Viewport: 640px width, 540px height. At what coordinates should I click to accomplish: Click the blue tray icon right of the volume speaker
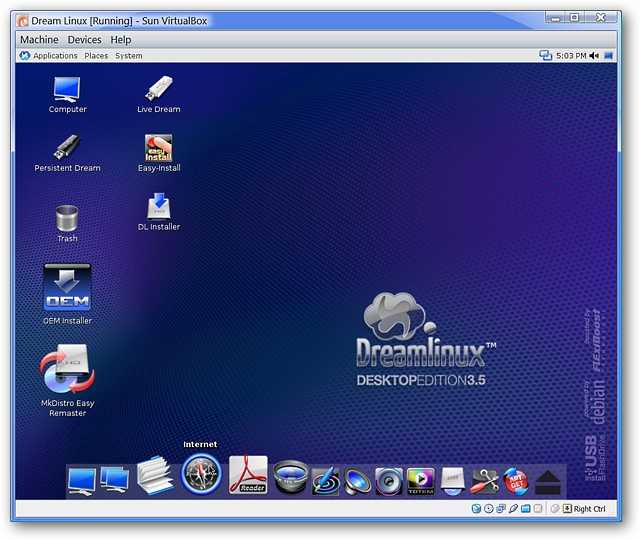click(608, 56)
